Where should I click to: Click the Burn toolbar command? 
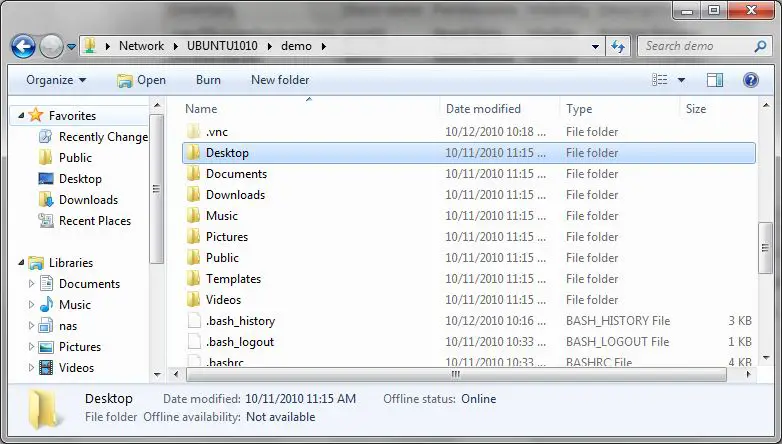tap(208, 80)
